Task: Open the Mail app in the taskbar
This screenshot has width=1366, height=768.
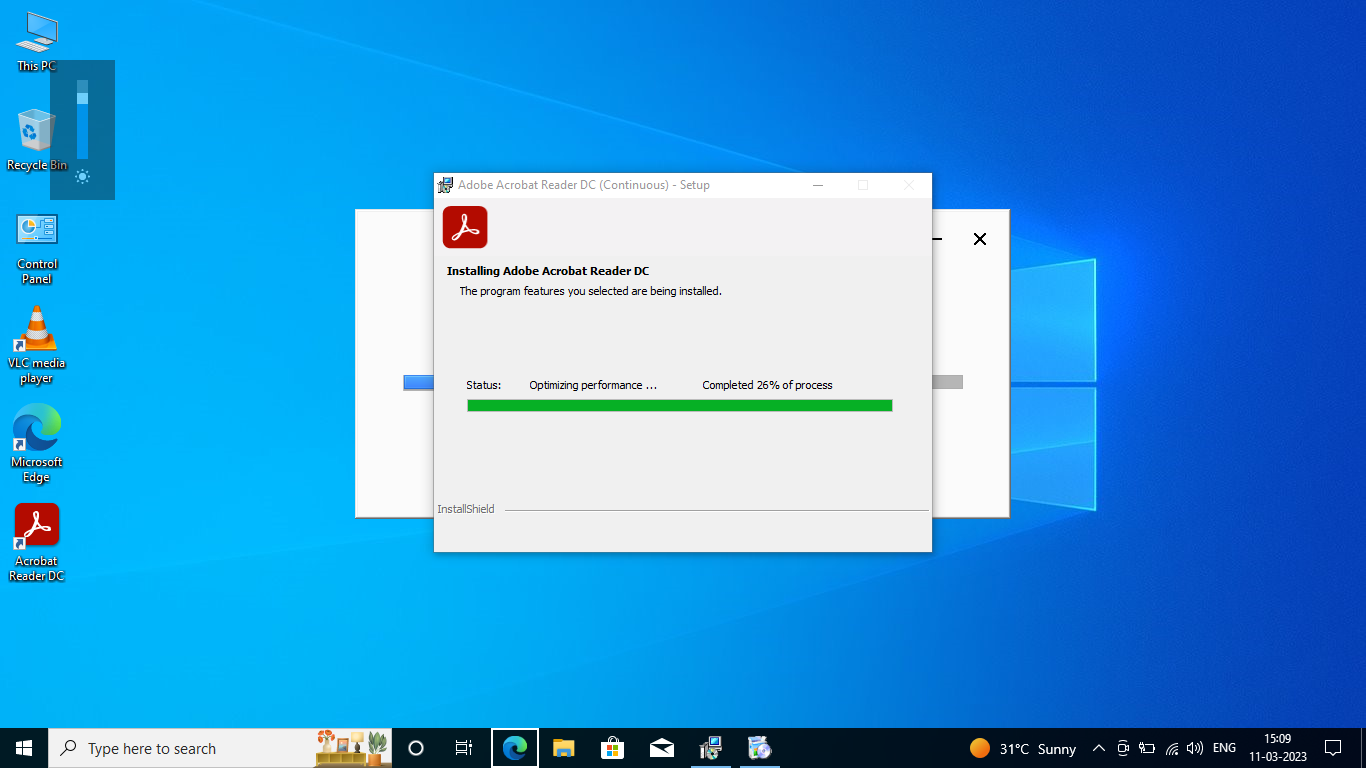Action: [x=661, y=748]
